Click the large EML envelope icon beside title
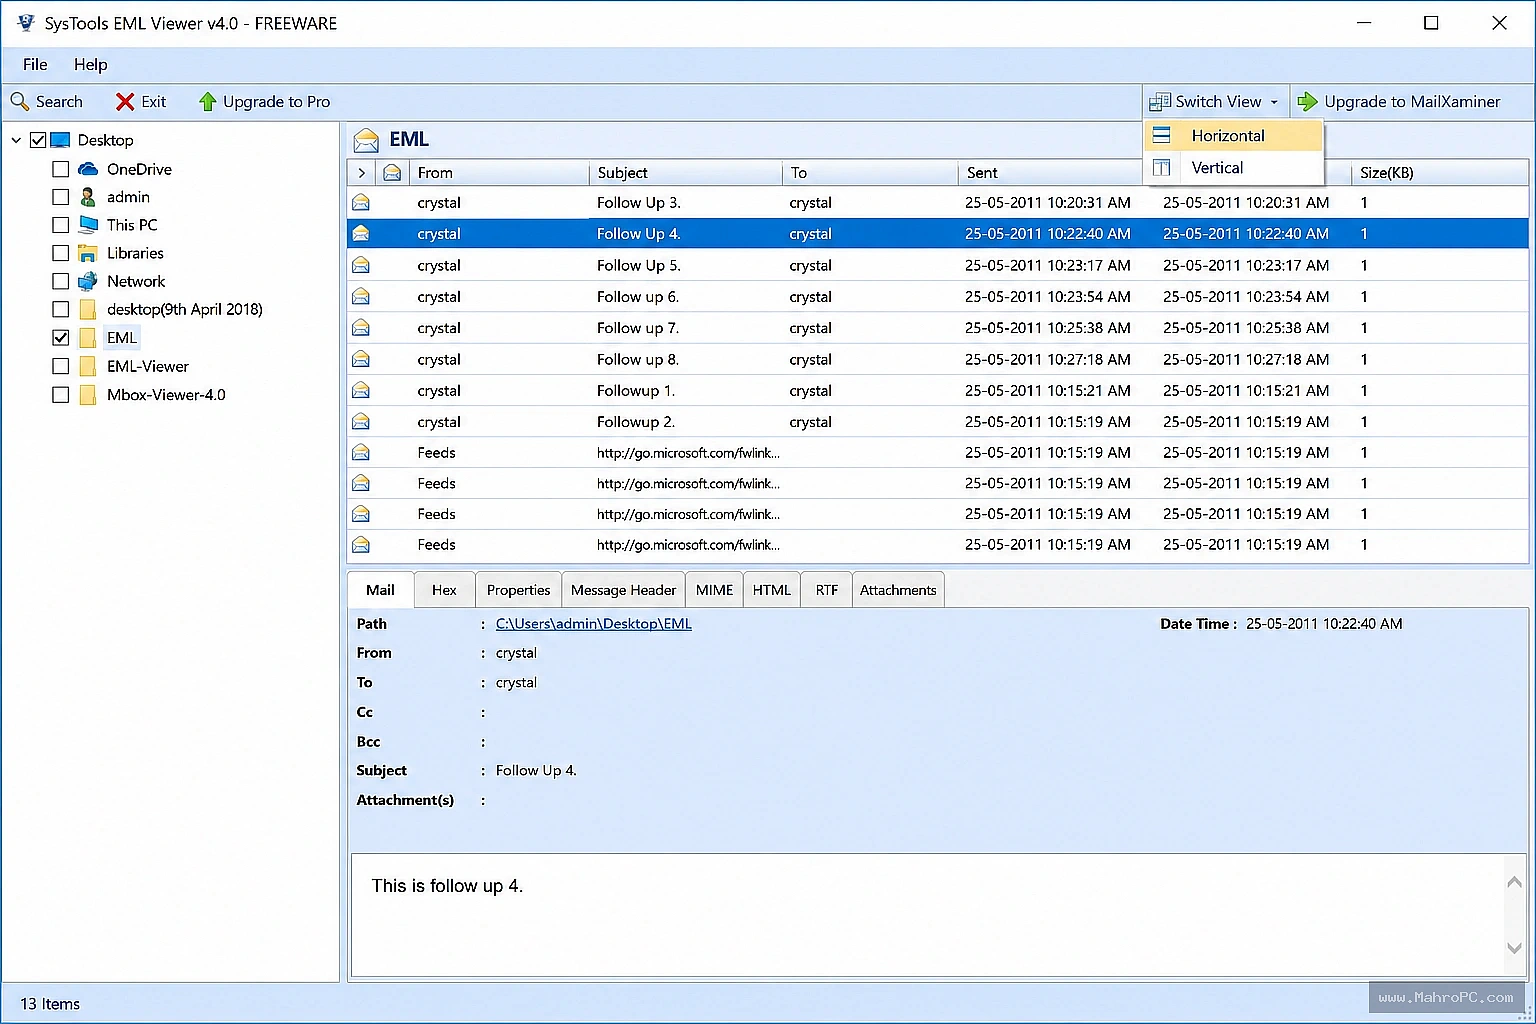 [x=366, y=140]
